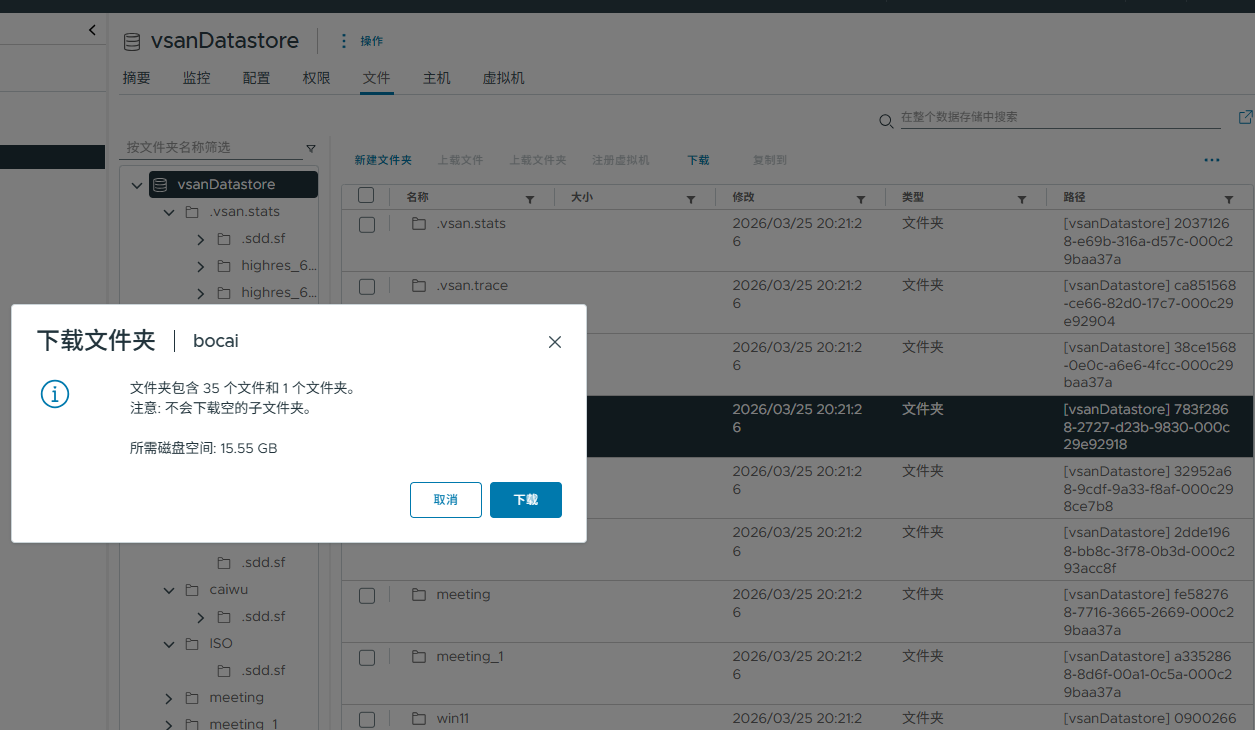Expand .sdd.sf under caiwu

click(x=200, y=617)
